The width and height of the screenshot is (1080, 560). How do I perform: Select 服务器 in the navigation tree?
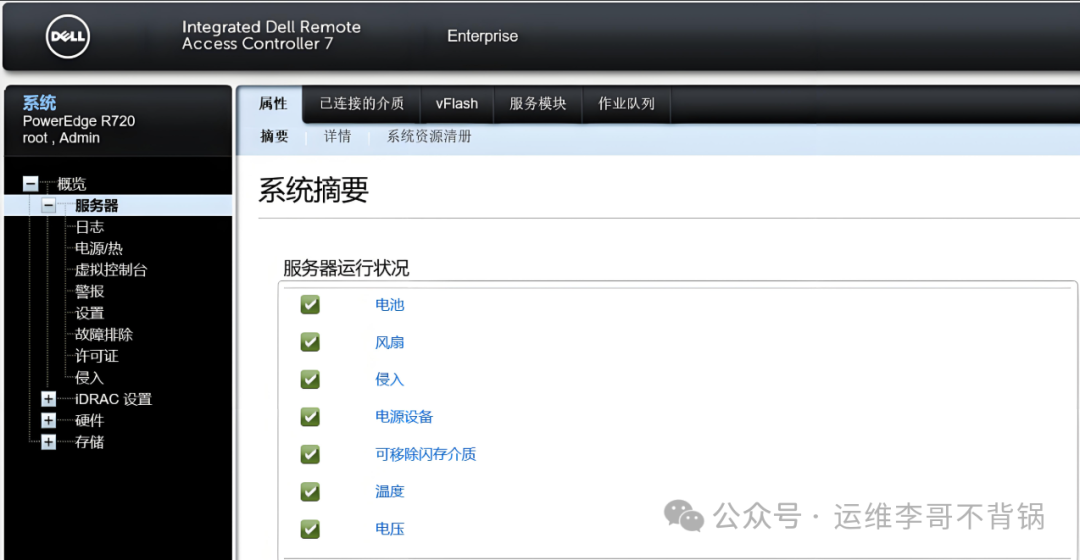(96, 205)
